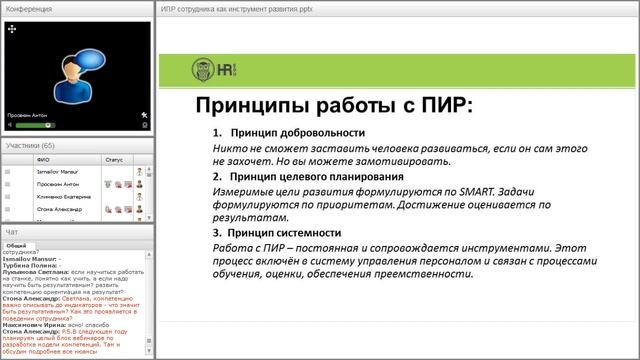The image size is (640, 360).
Task: Click second status icon for Просвкин Антон
Action: 118,185
